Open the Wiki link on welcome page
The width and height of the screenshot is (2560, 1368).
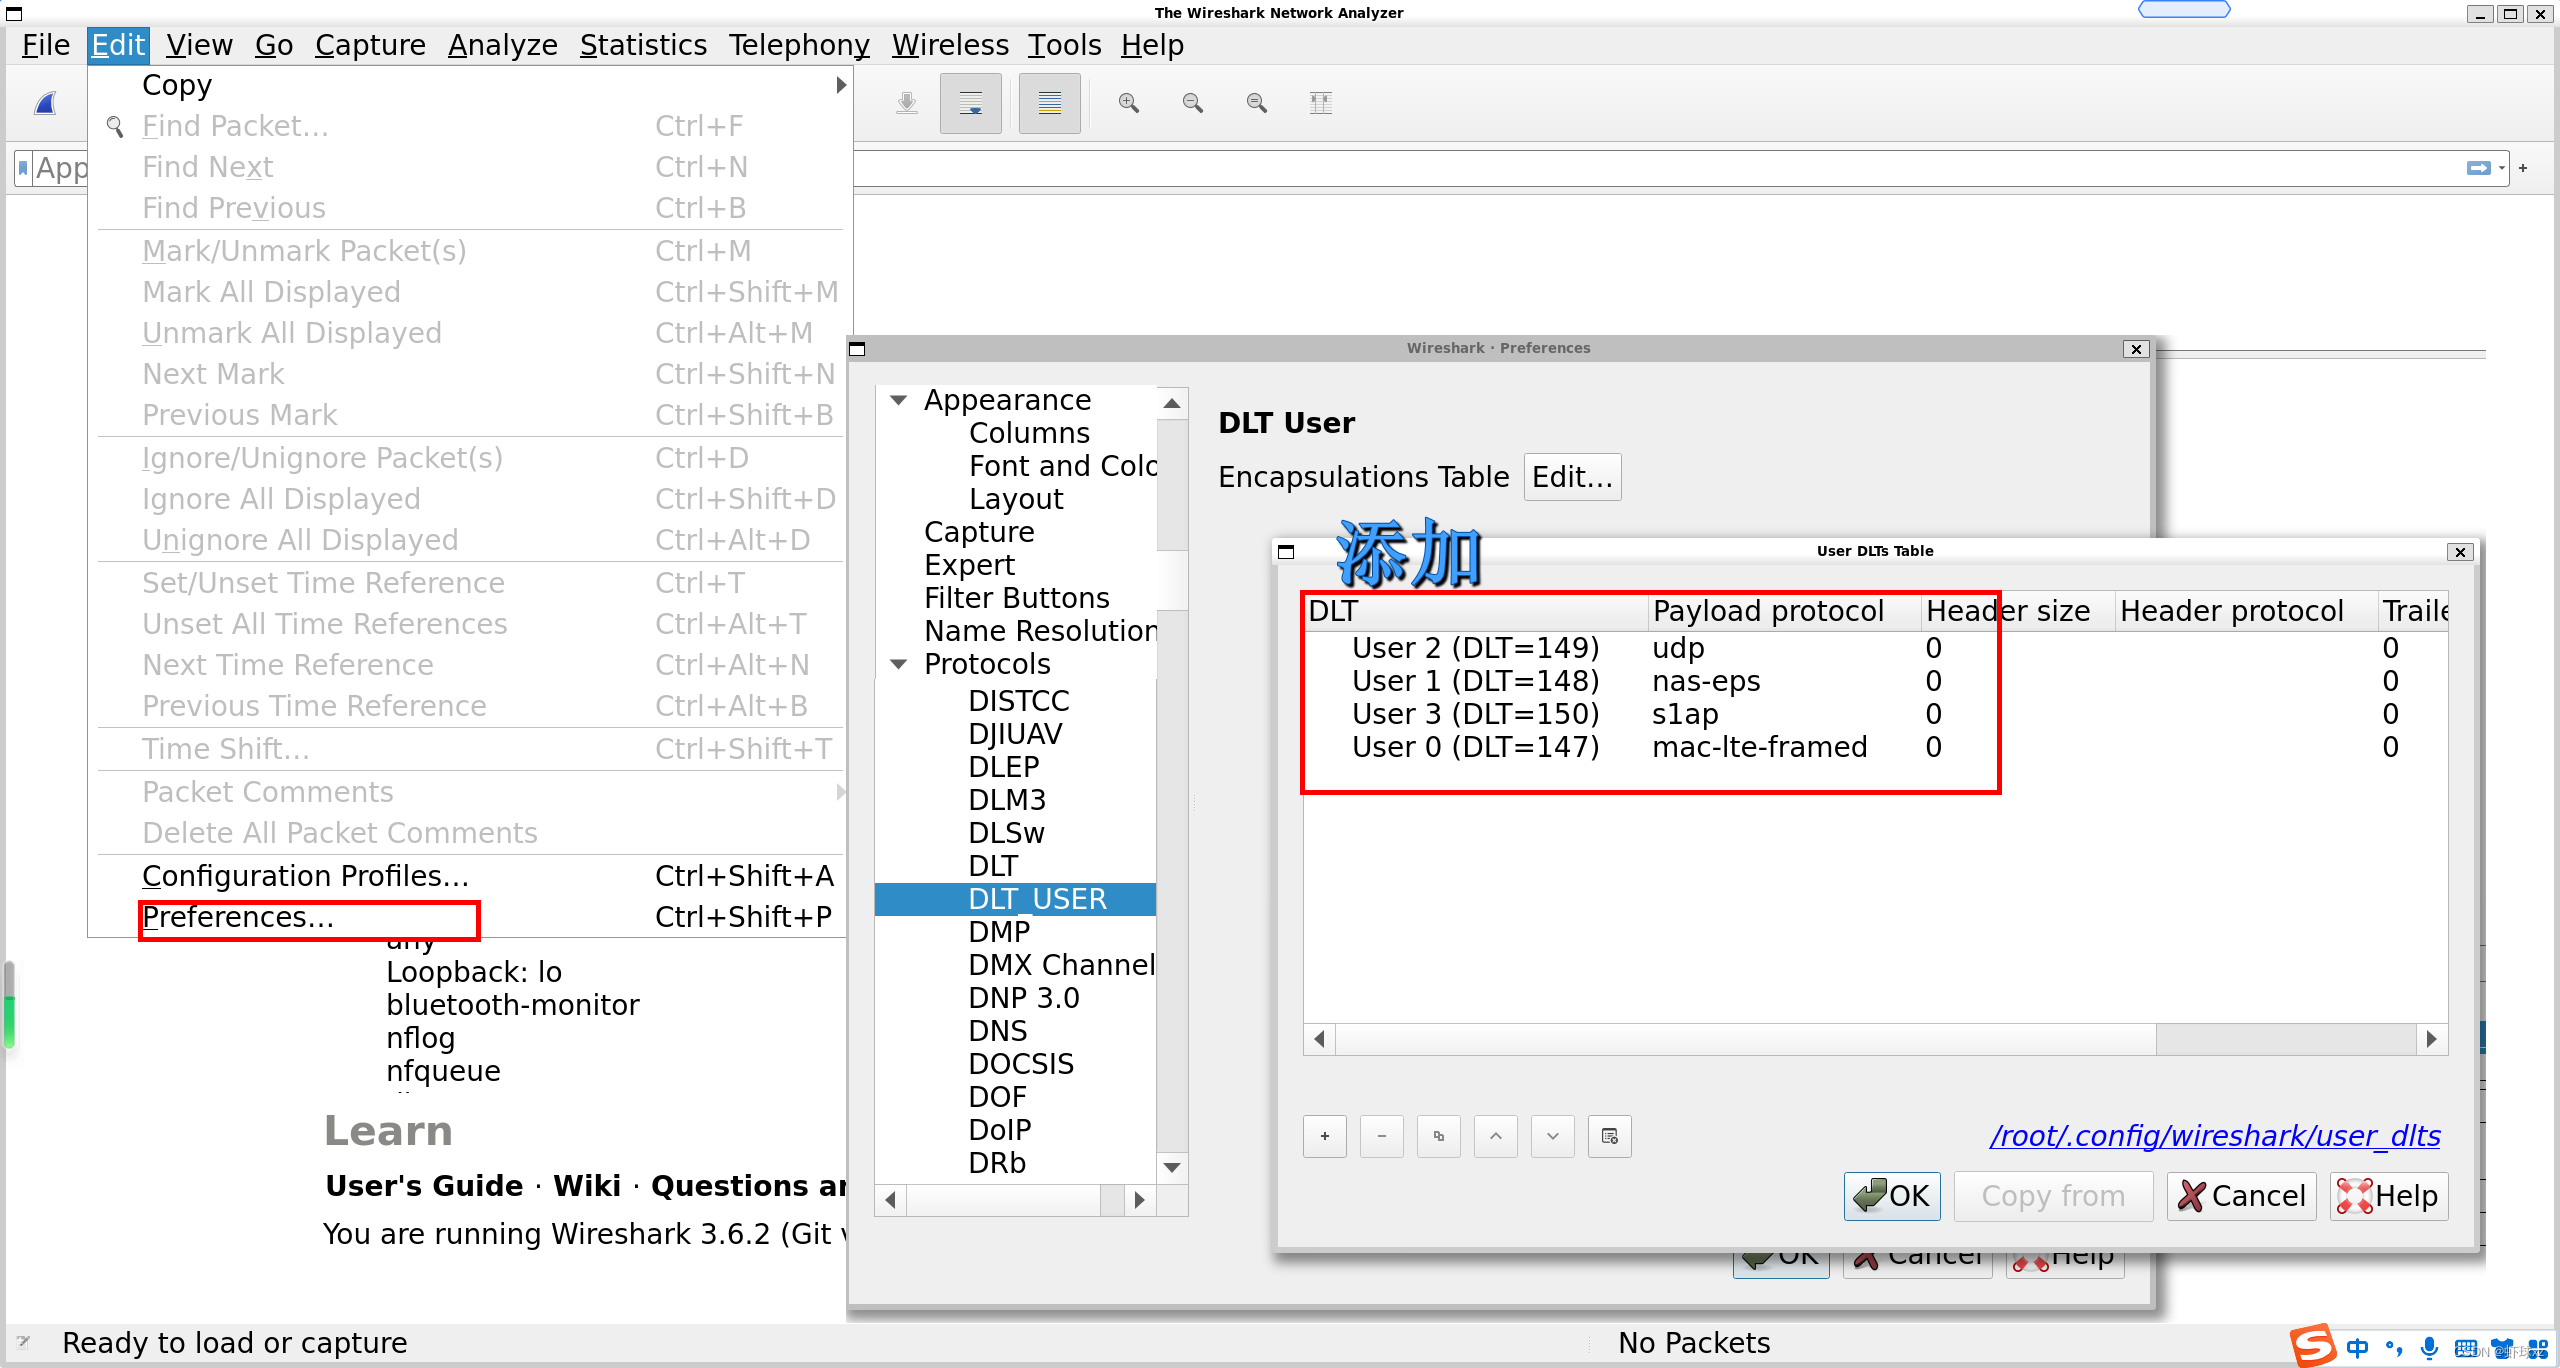pyautogui.click(x=587, y=1186)
